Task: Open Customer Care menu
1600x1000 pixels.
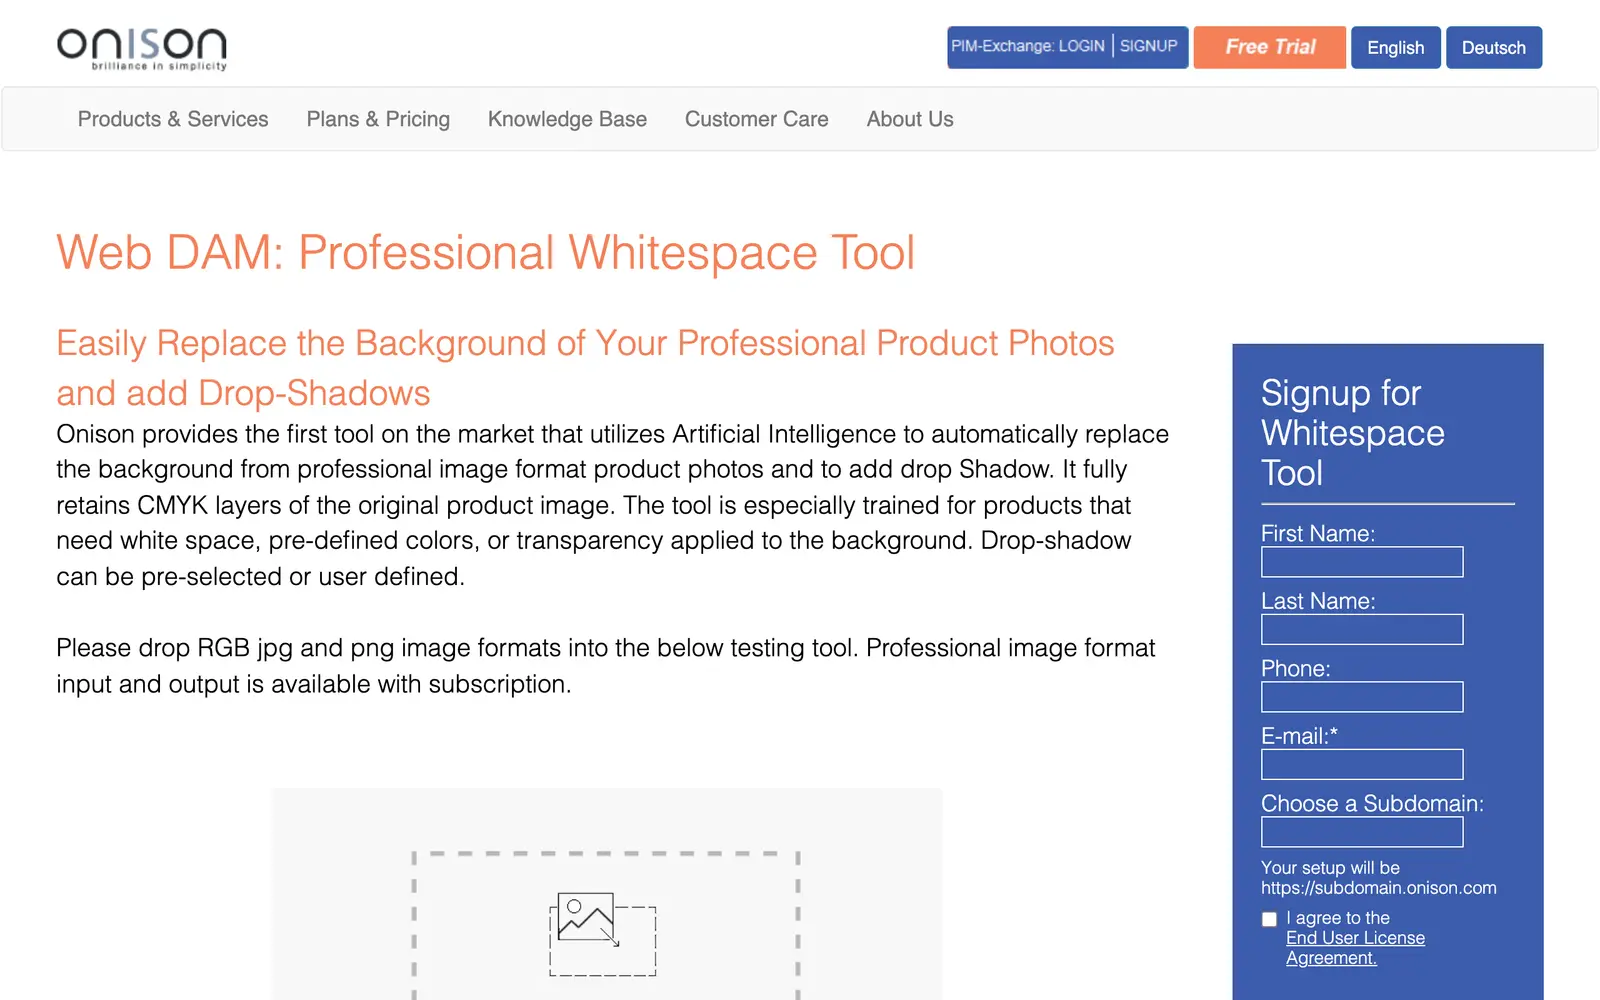Action: [x=756, y=119]
